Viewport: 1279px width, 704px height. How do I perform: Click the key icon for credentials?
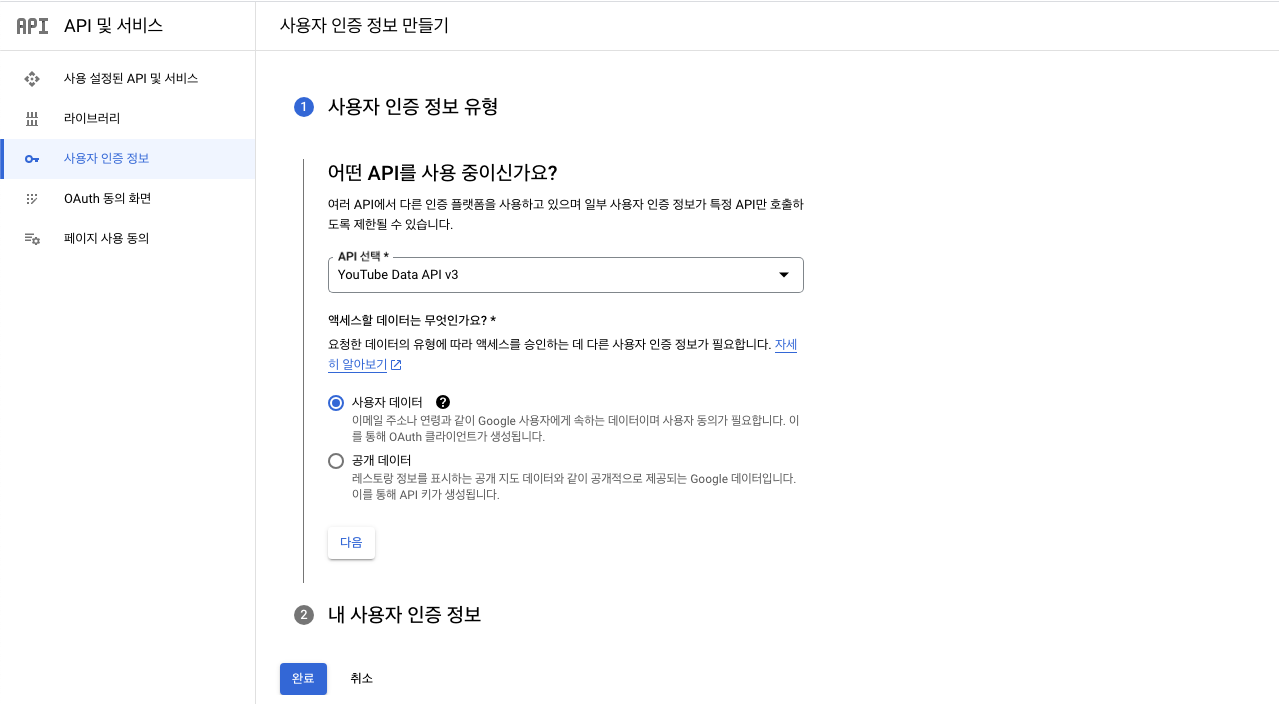[32, 159]
